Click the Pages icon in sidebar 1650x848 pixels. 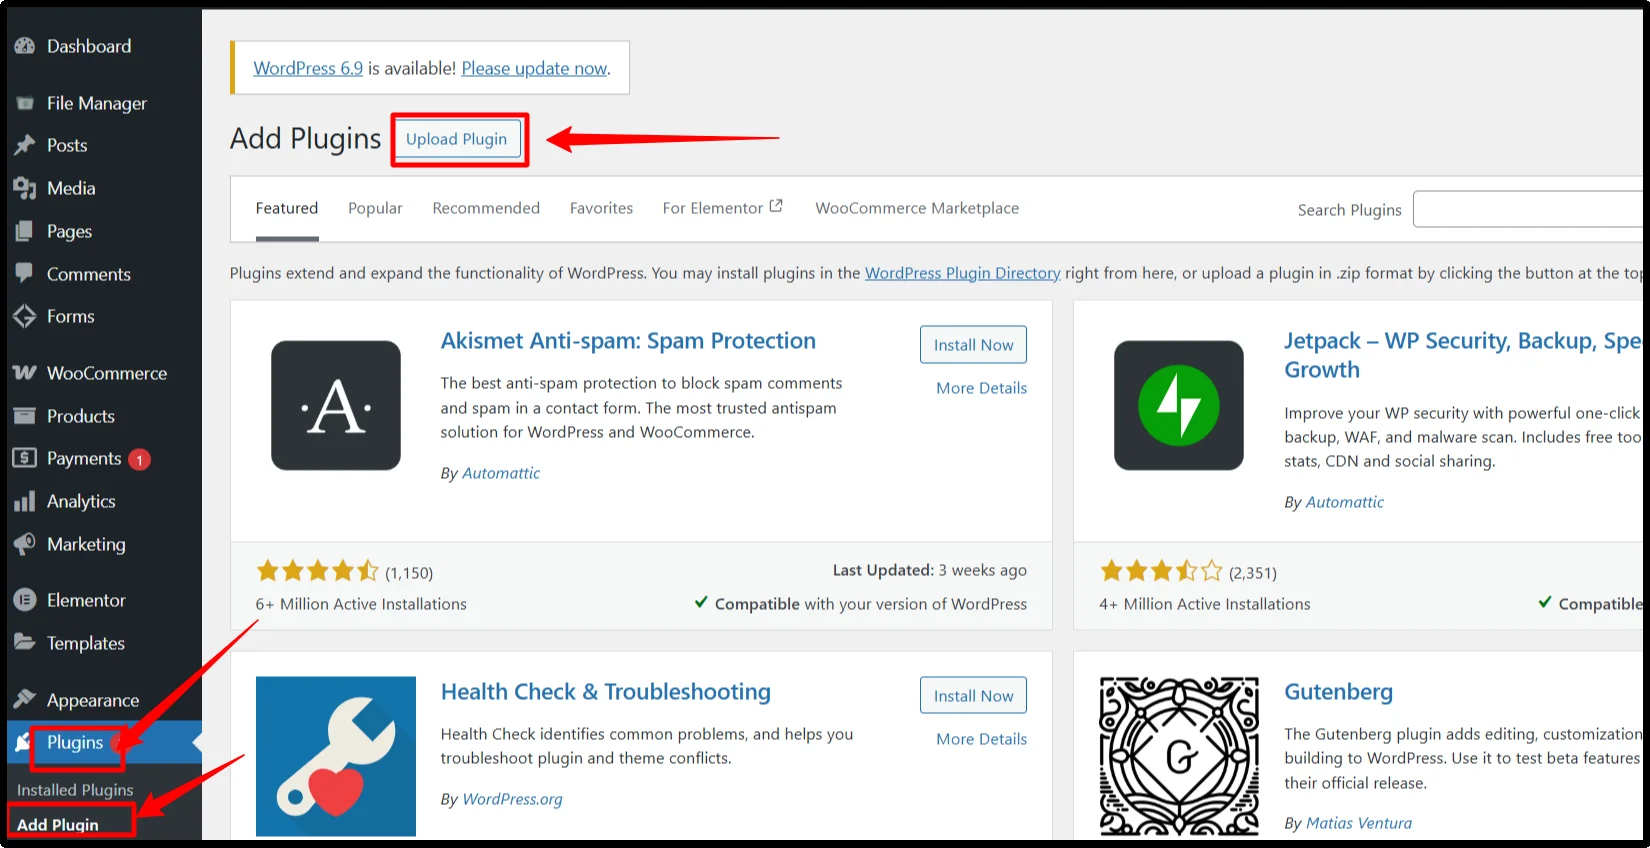[x=24, y=231]
